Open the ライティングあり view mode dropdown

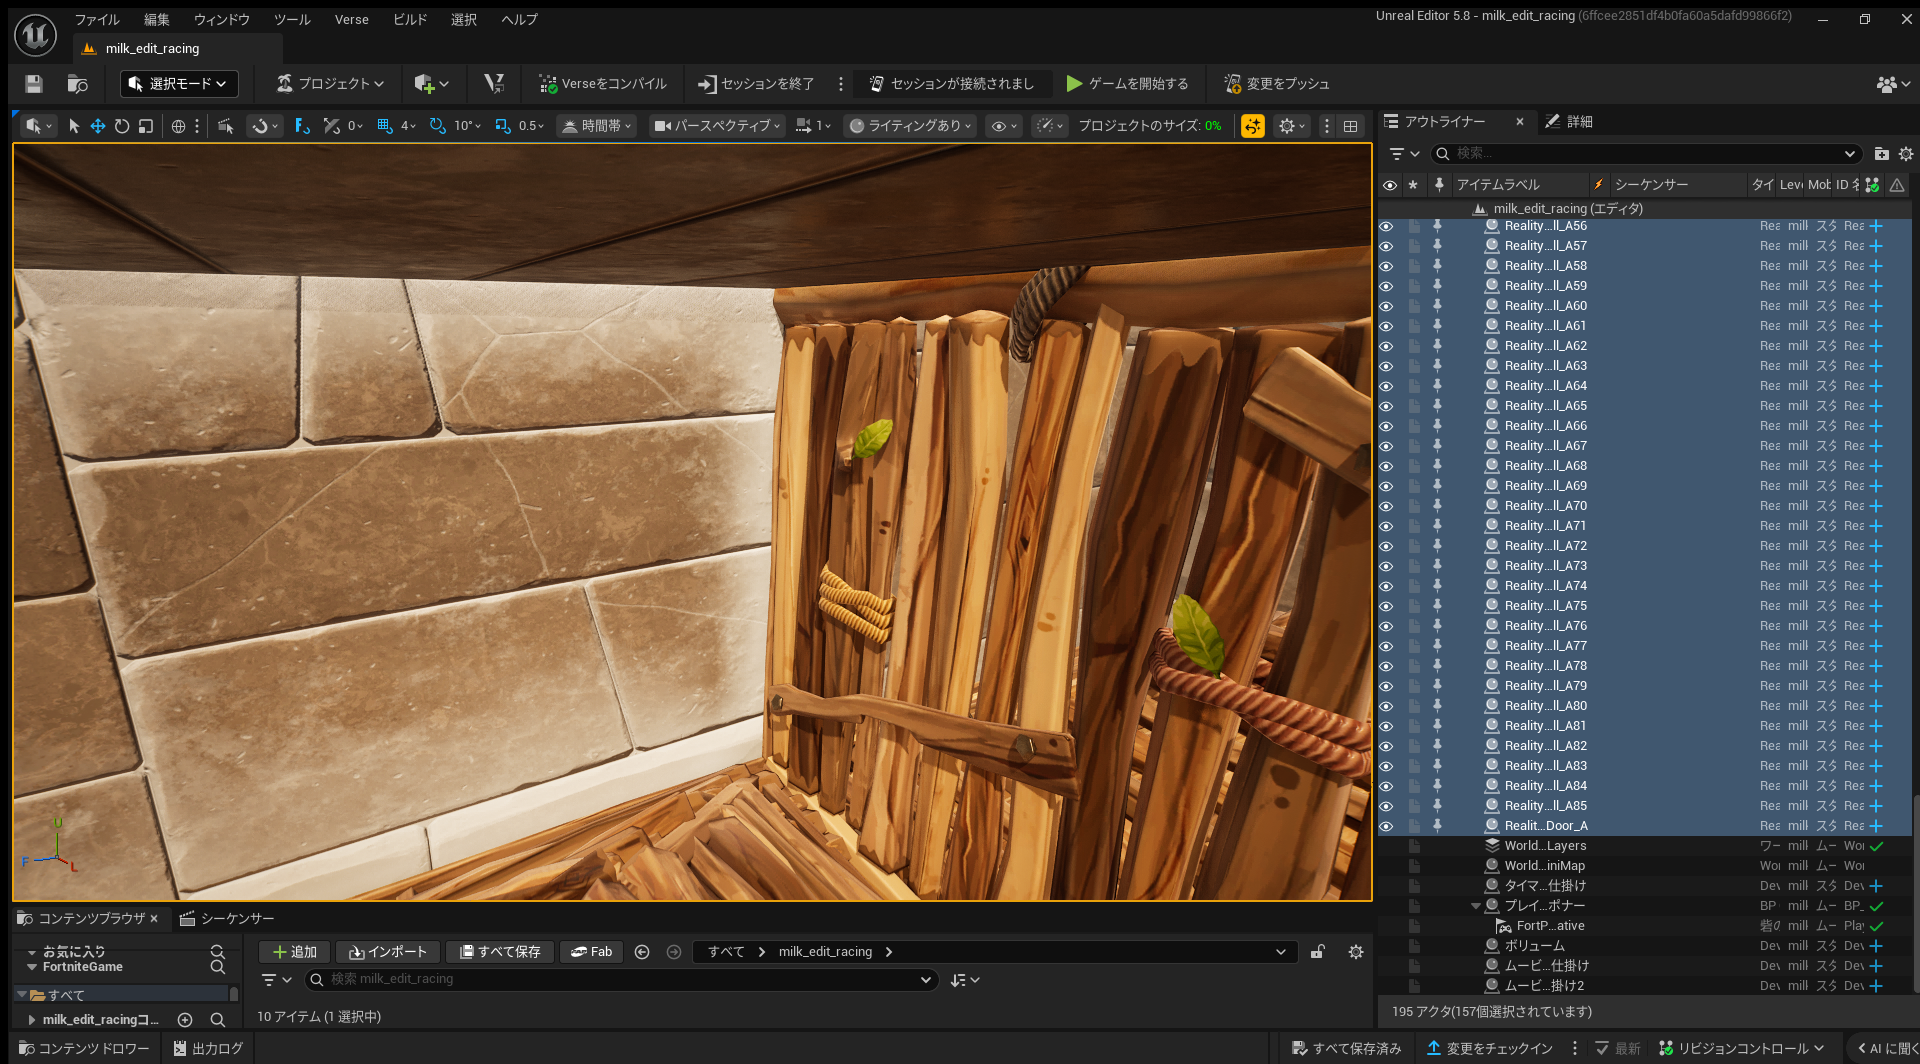(x=910, y=126)
